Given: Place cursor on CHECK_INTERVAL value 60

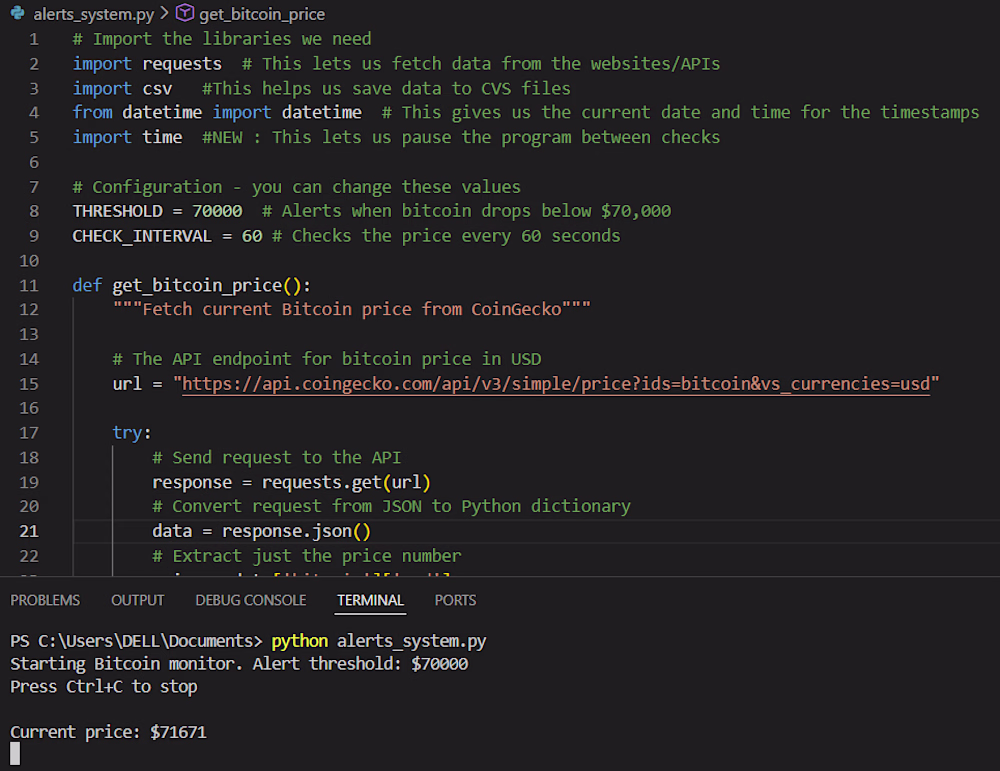Looking at the screenshot, I should (252, 236).
